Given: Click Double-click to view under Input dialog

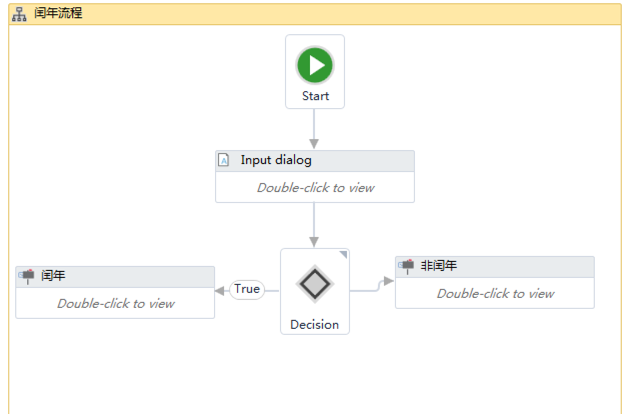Looking at the screenshot, I should click(x=315, y=187).
